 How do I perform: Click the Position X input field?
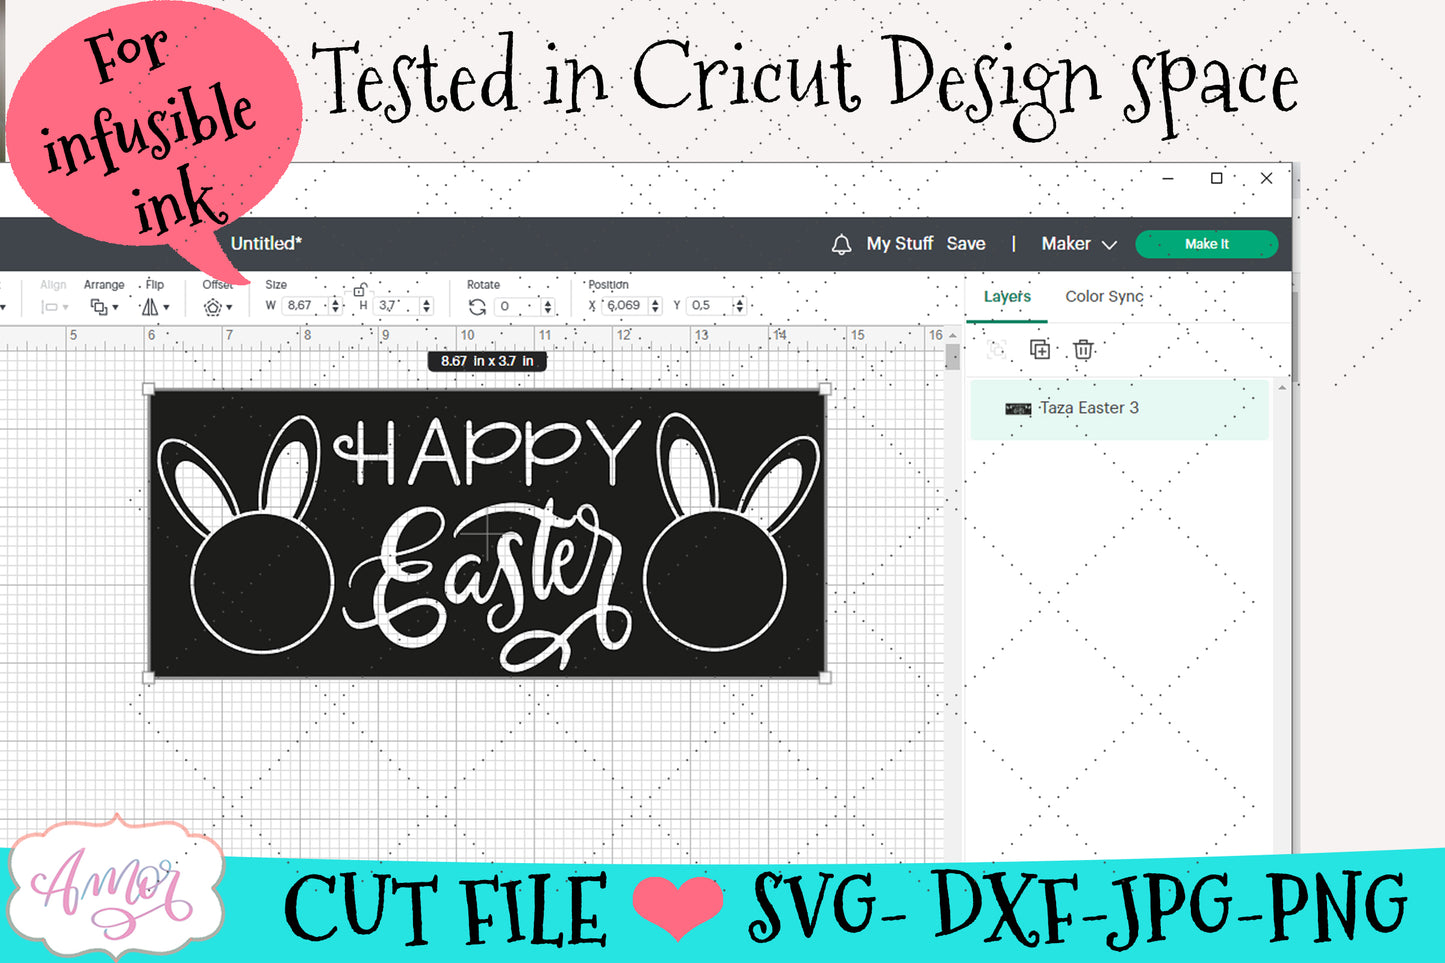[x=624, y=306]
